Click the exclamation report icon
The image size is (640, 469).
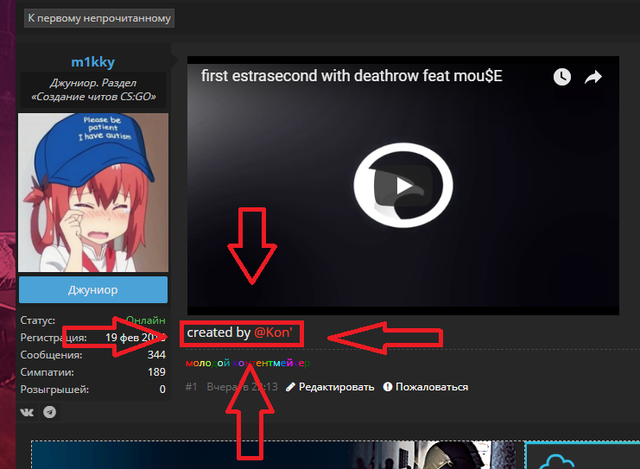(x=387, y=387)
